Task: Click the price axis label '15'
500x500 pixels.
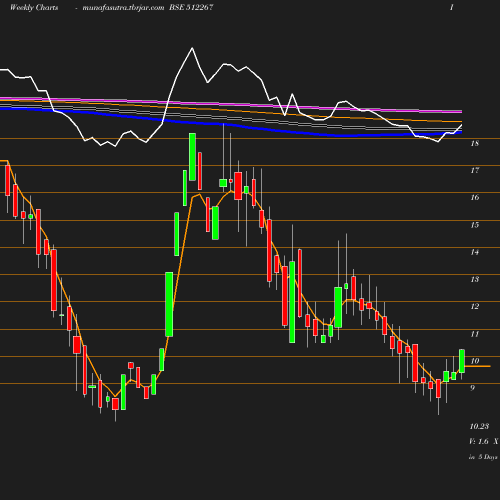Action: click(x=475, y=225)
